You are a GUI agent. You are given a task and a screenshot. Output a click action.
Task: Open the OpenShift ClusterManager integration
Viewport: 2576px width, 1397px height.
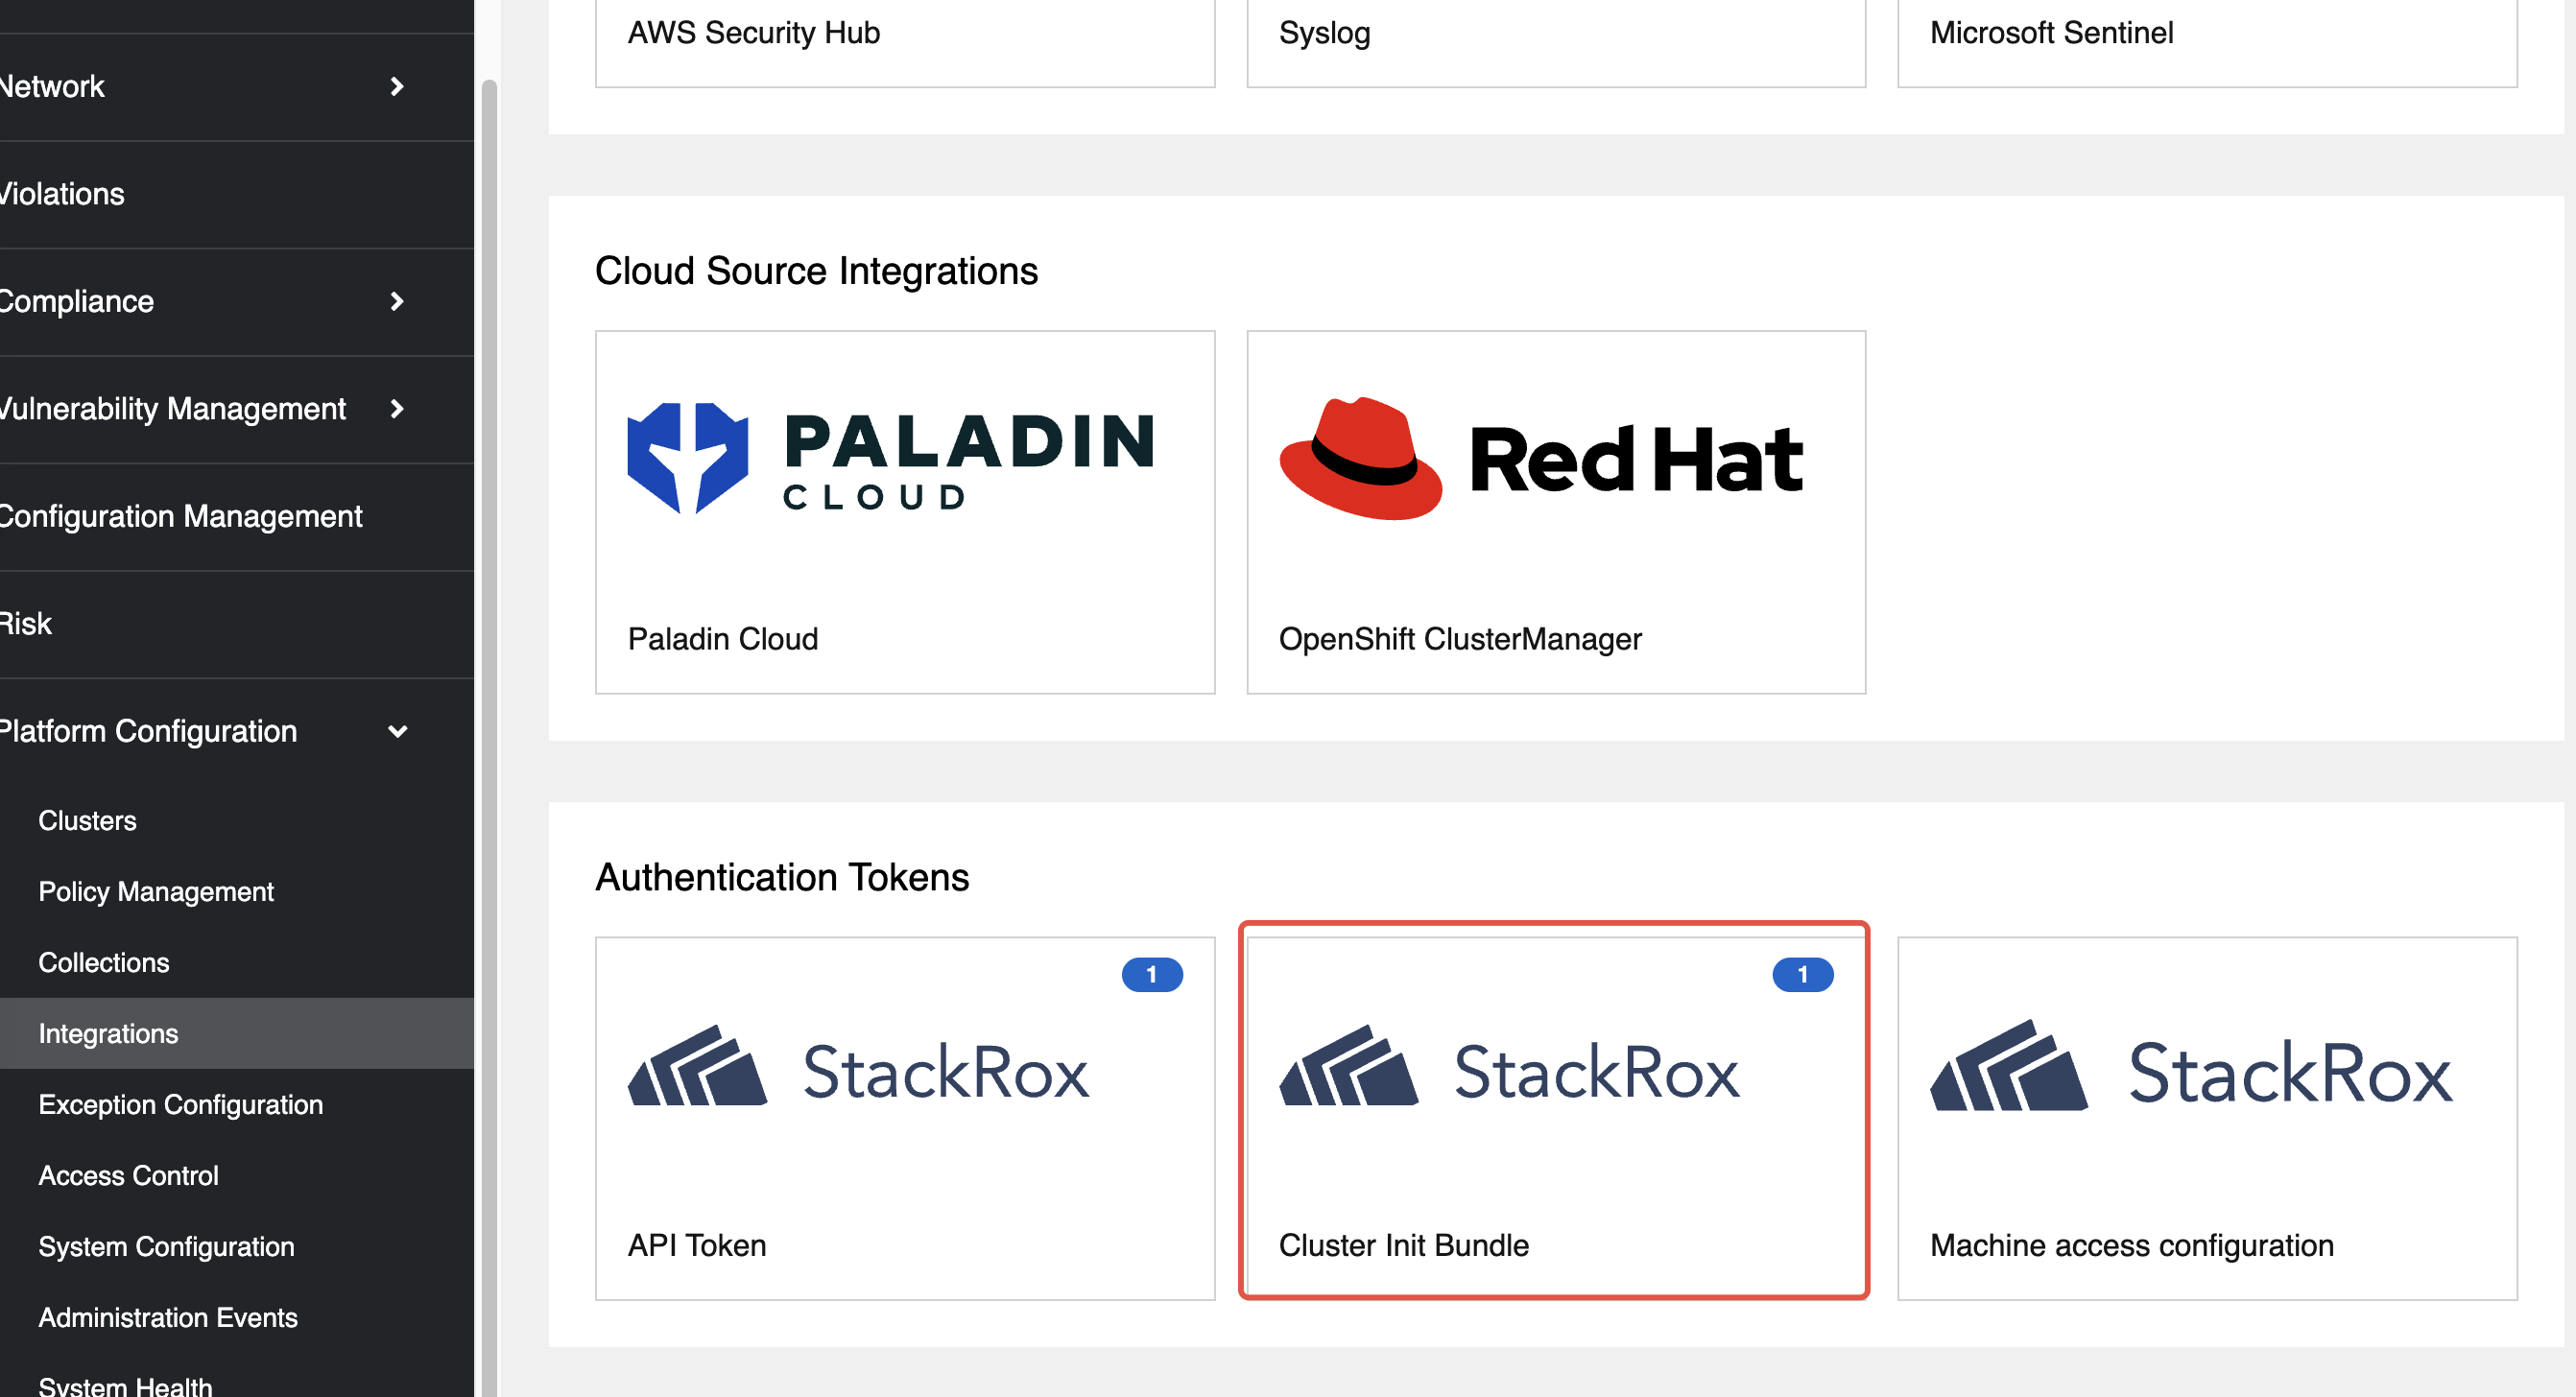1556,512
